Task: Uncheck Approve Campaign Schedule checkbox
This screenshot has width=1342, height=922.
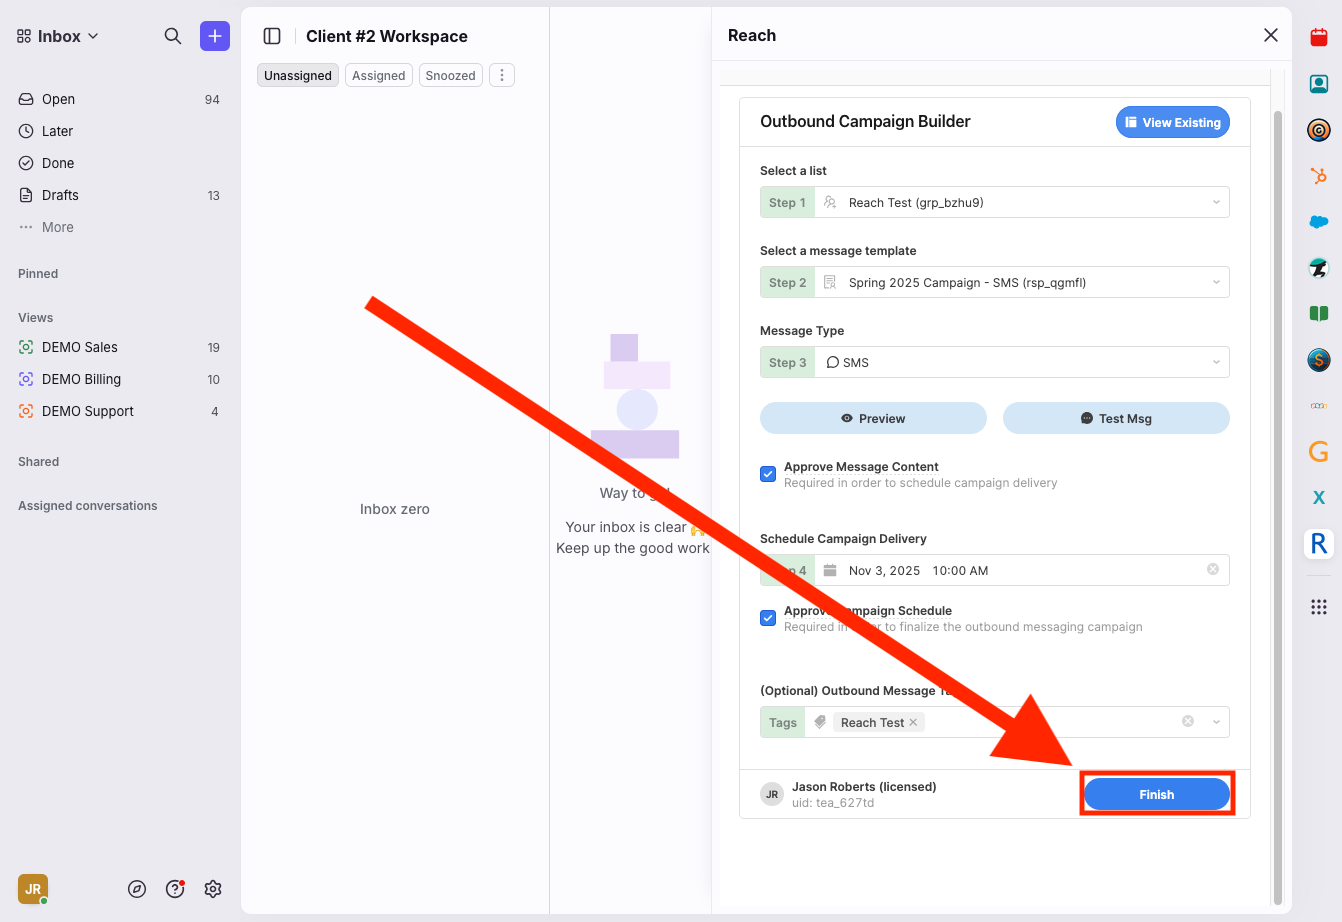Action: [768, 618]
